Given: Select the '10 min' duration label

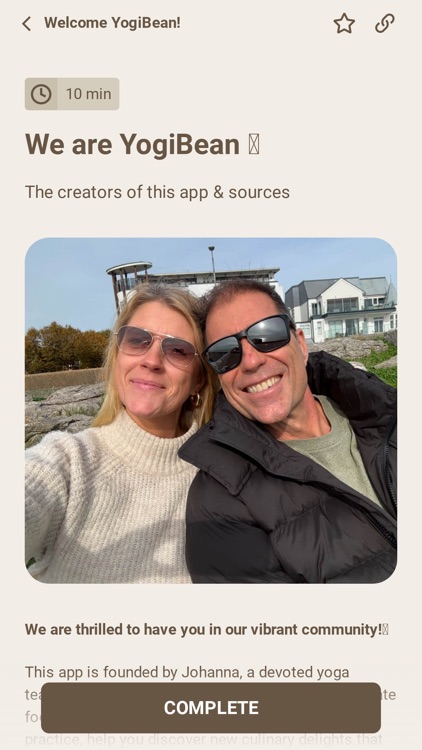Looking at the screenshot, I should click(x=89, y=94).
